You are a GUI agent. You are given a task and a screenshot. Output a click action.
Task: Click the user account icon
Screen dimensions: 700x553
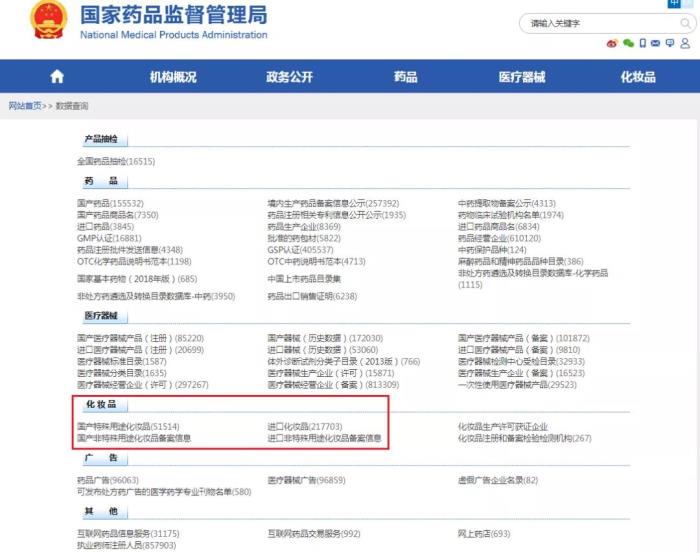[x=682, y=43]
